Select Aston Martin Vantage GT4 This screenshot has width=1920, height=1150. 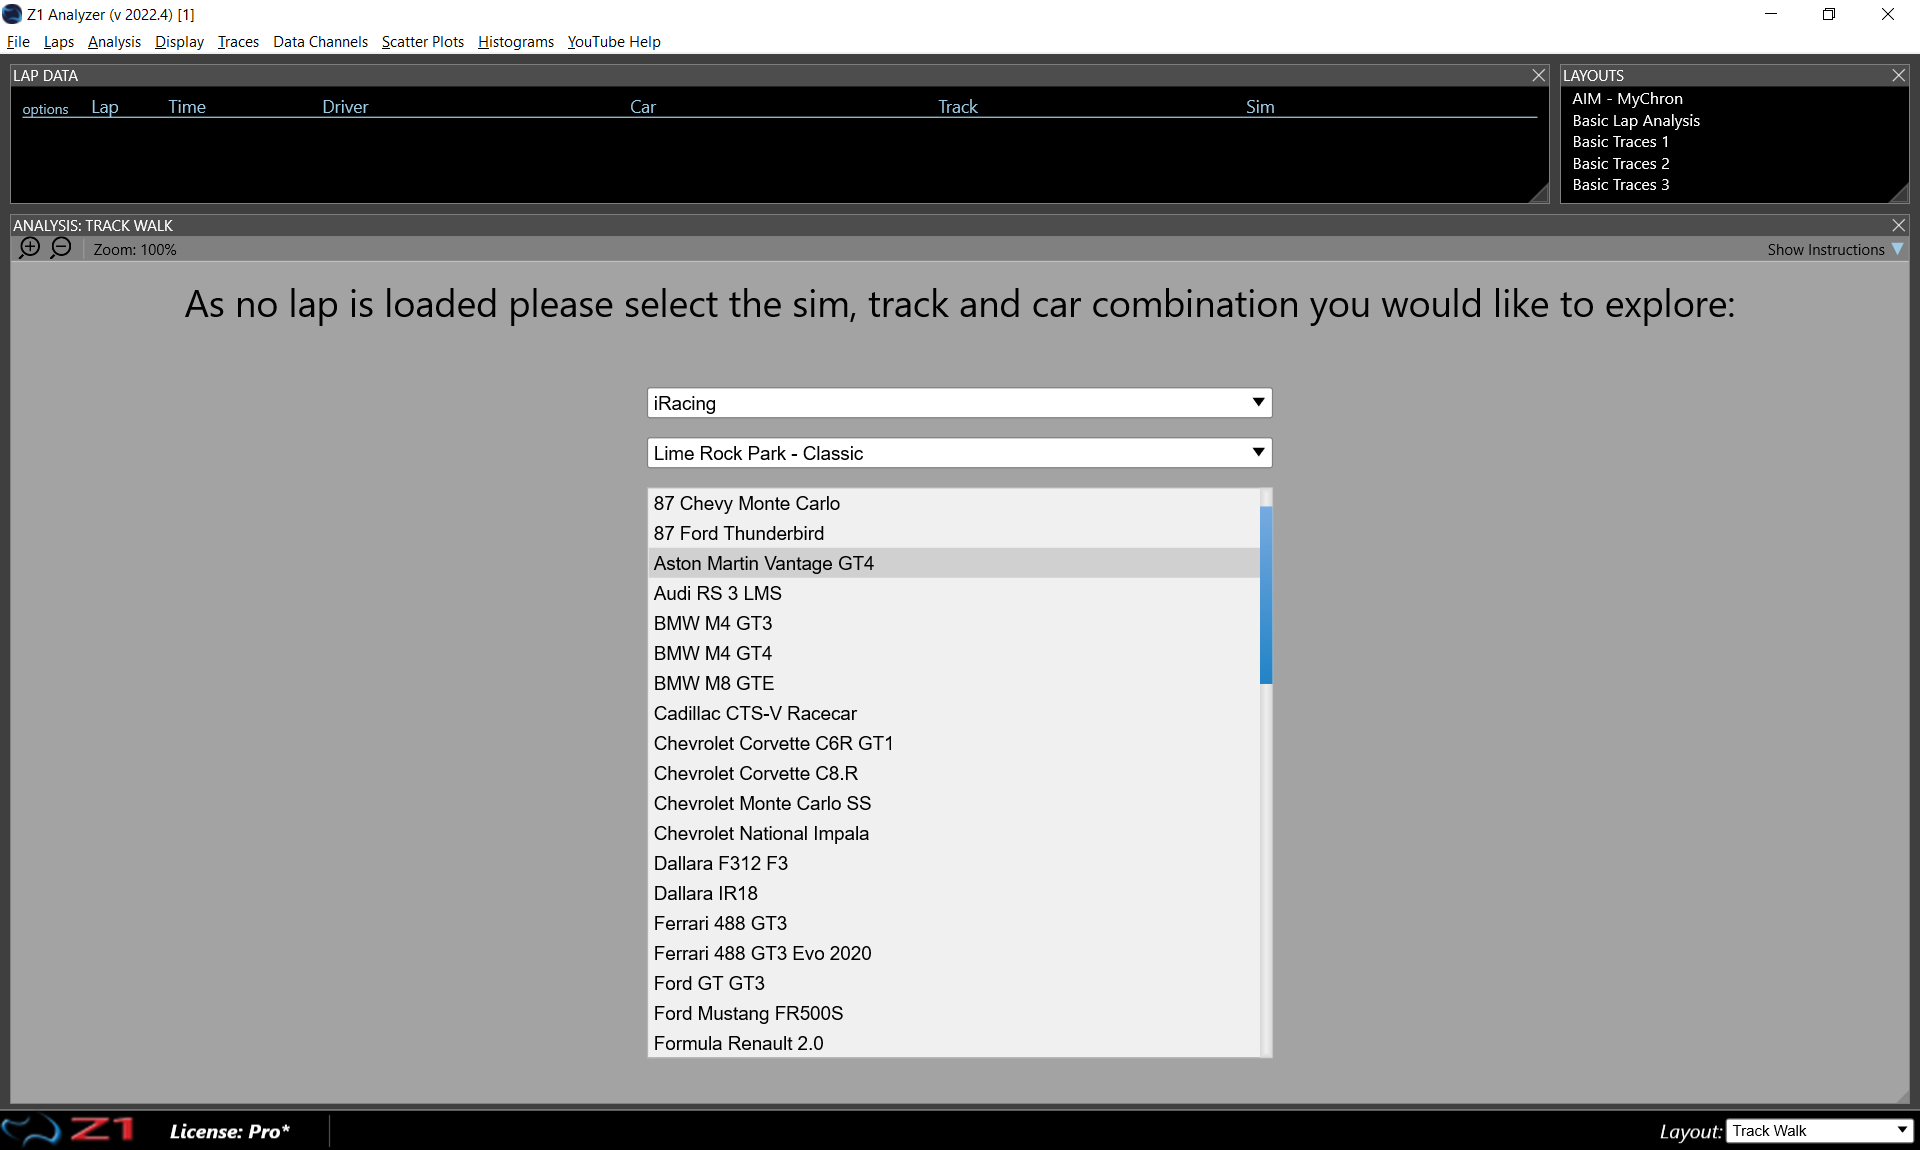[x=954, y=563]
